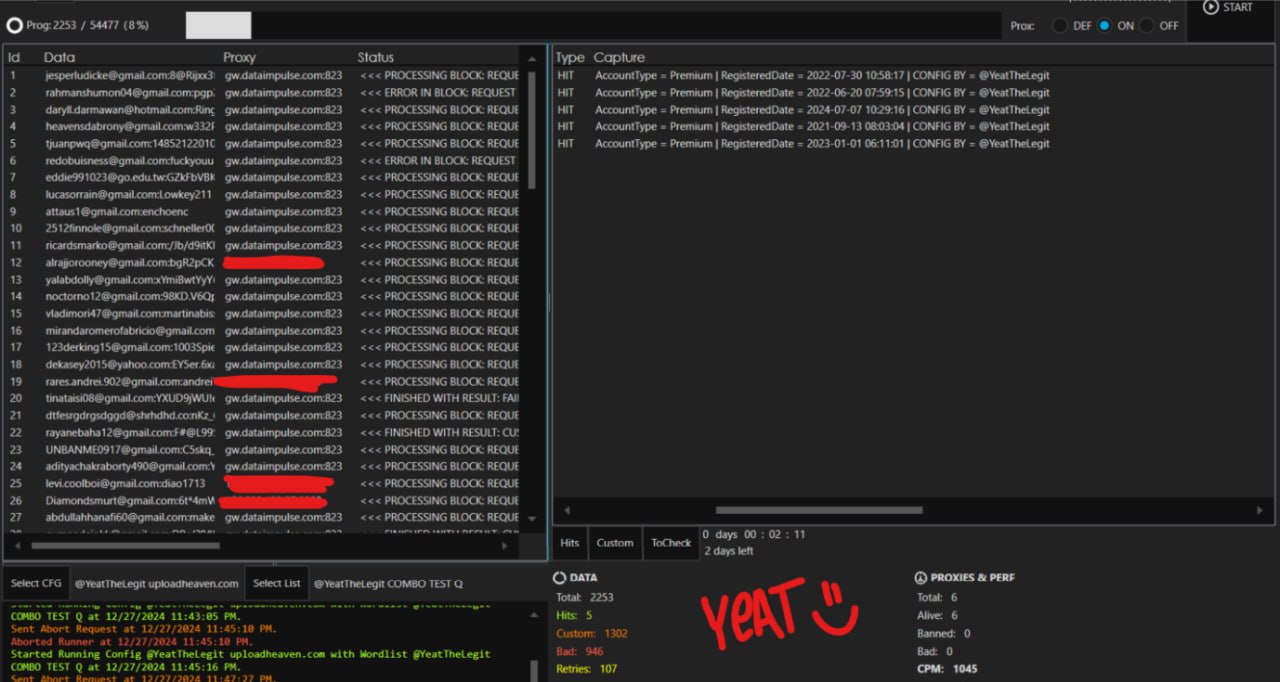Click the Select List button
Viewport: 1280px width, 682px height.
point(277,583)
